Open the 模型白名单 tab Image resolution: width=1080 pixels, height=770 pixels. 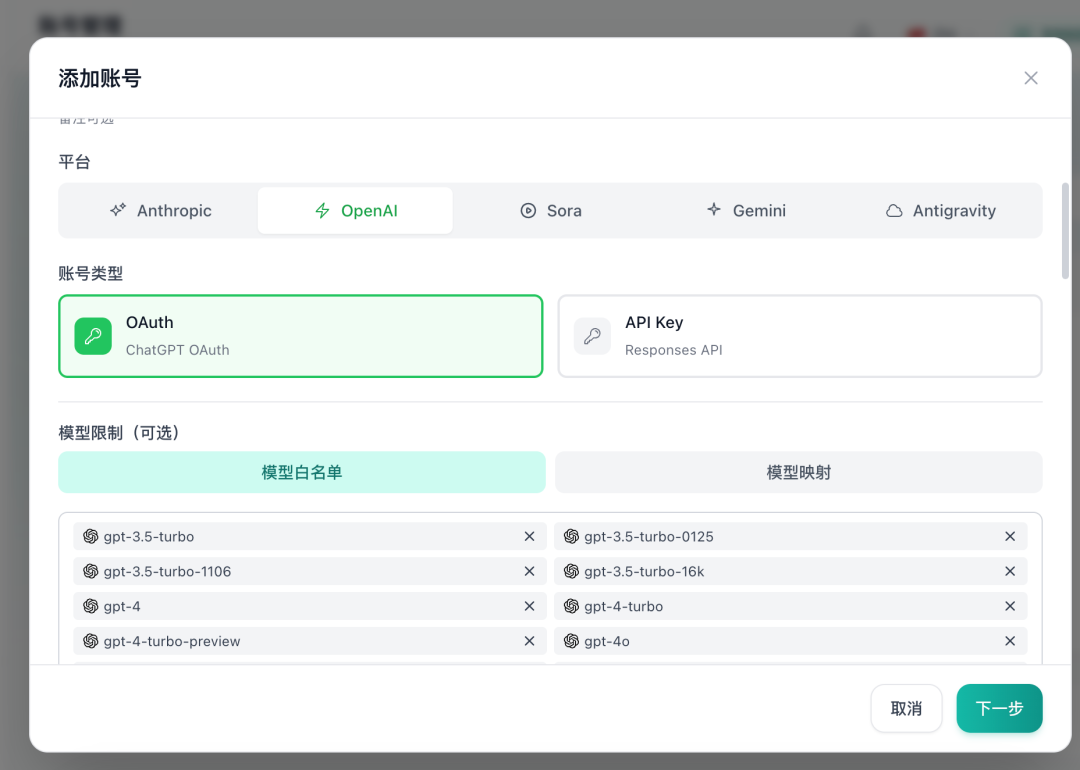[x=301, y=471]
